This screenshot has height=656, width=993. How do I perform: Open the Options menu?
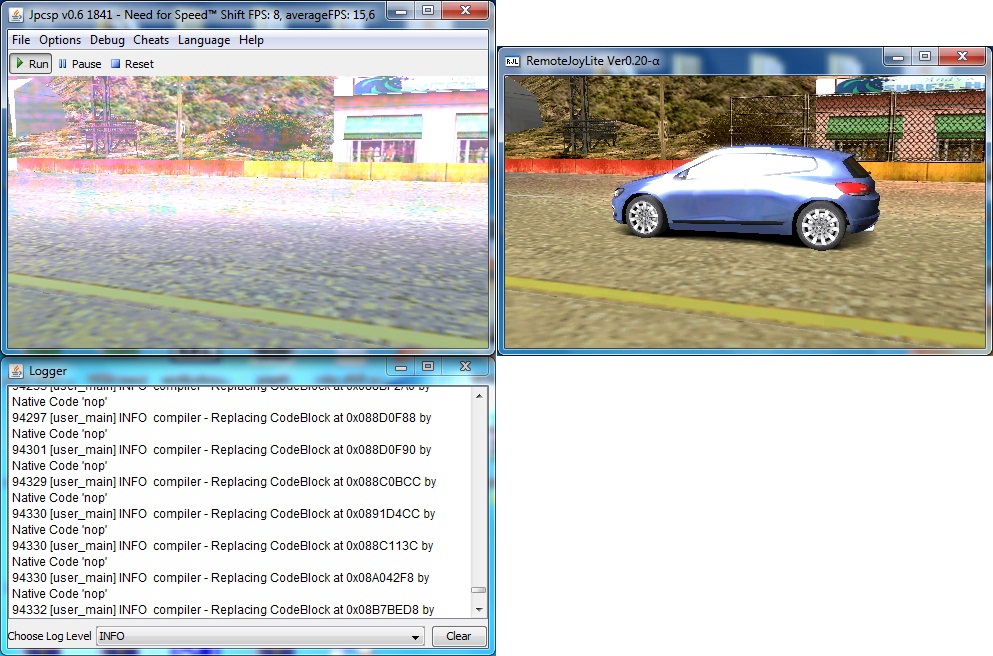(60, 40)
